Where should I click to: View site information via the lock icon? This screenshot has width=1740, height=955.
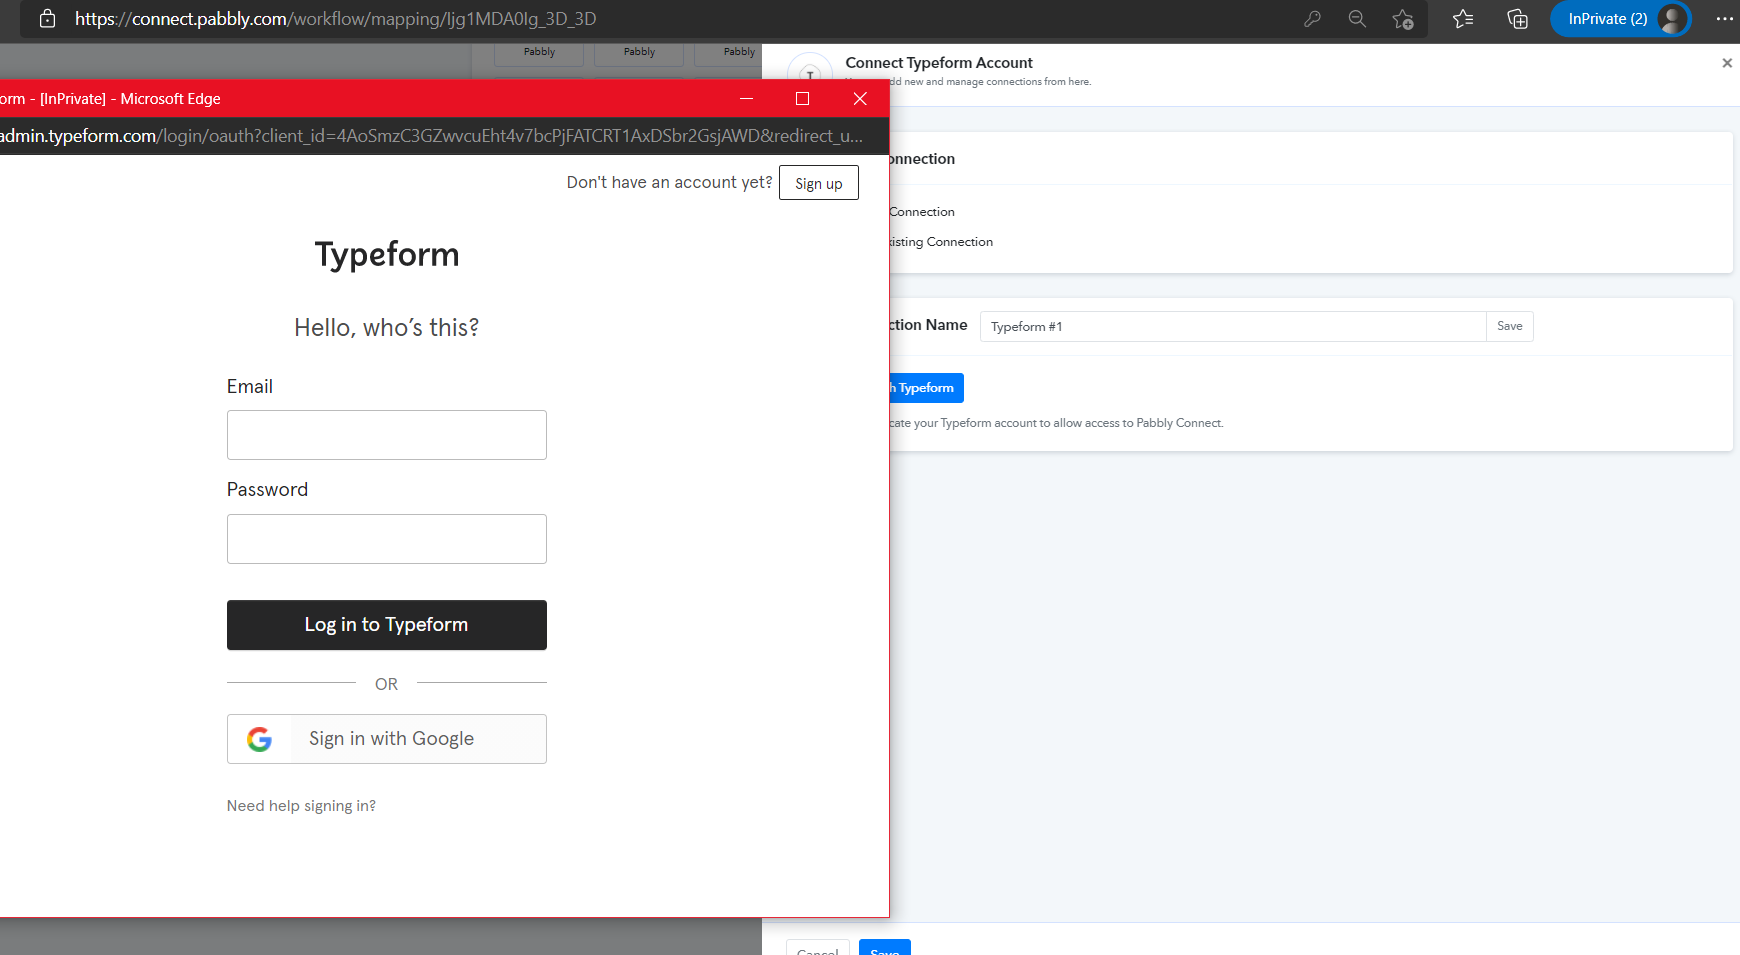pyautogui.click(x=47, y=19)
